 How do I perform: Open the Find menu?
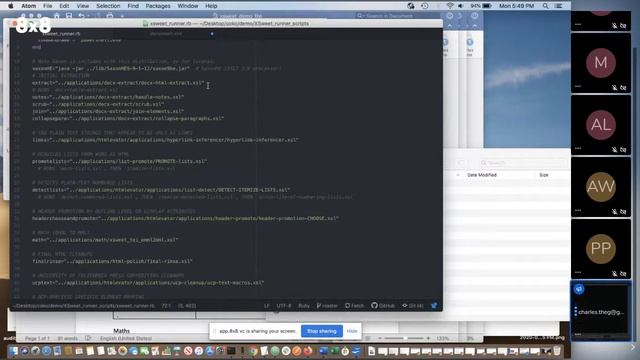133,6
